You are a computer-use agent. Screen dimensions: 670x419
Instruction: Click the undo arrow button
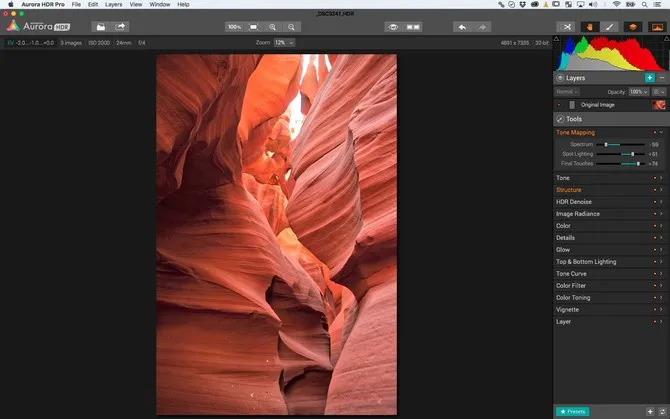coord(461,27)
